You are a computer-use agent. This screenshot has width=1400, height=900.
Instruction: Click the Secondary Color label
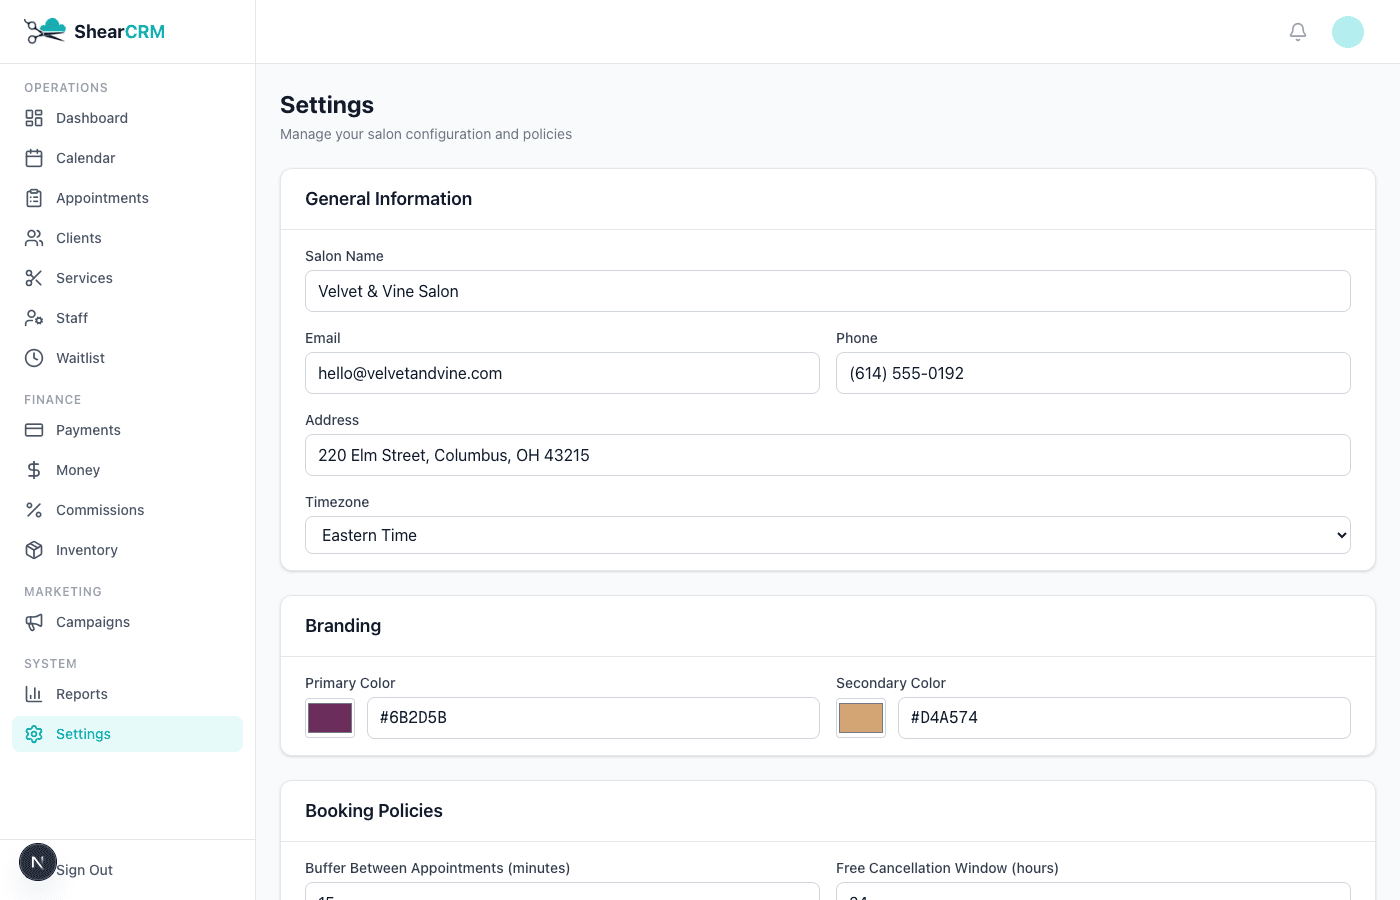(x=891, y=683)
